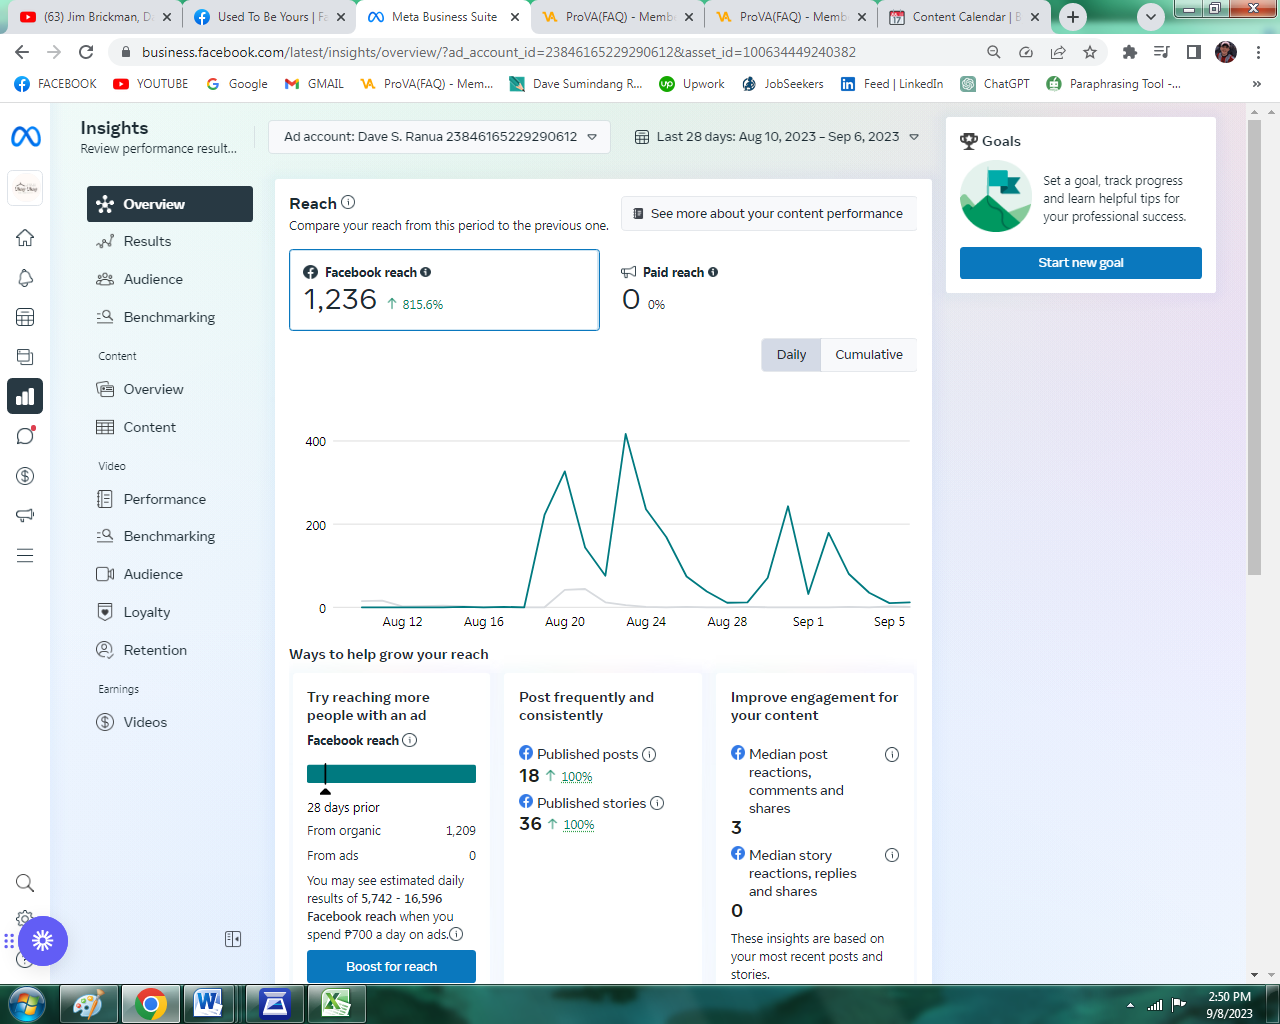Switch to Used To Be Yours Facebook tab
The image size is (1280, 1024).
270,17
